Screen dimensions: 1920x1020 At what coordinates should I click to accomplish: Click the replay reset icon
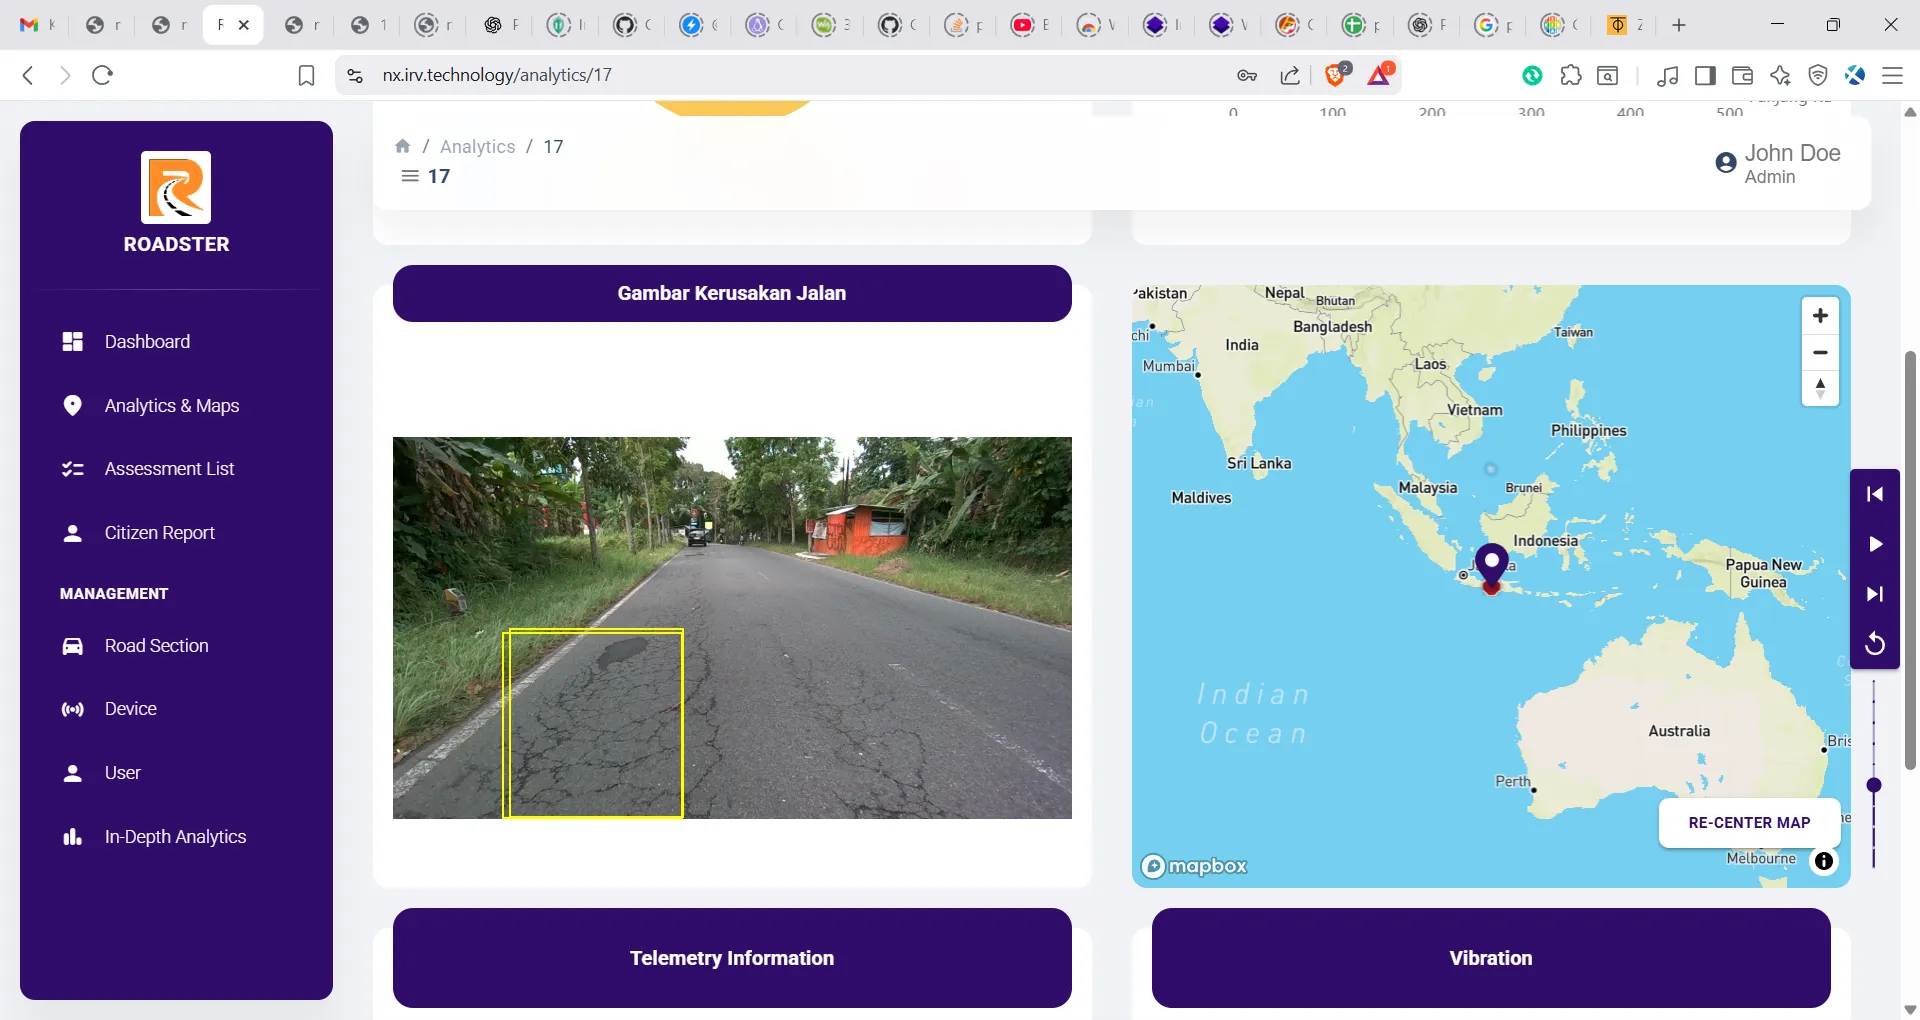(1875, 643)
